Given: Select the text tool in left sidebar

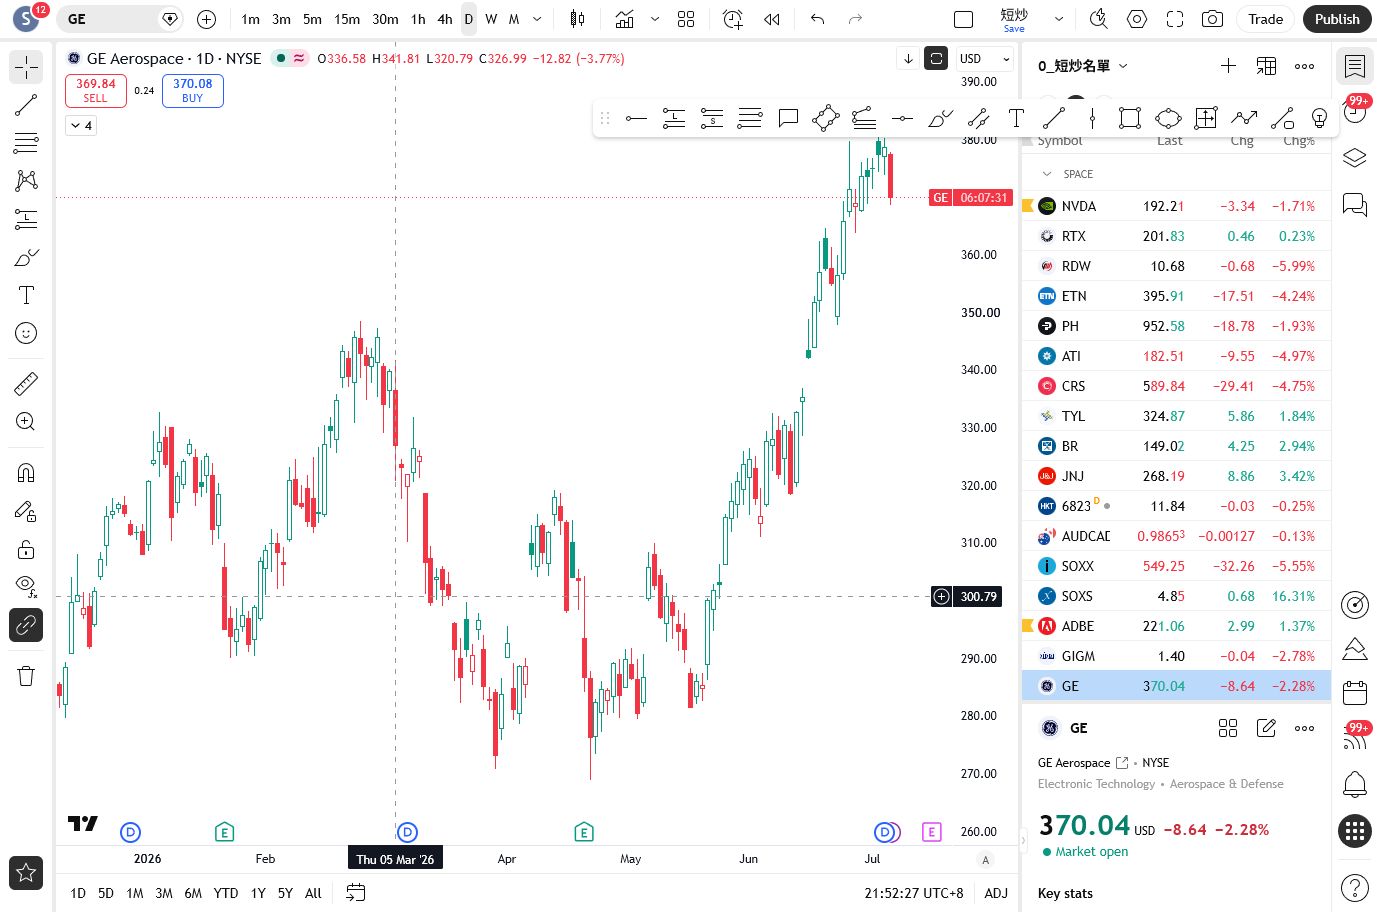Looking at the screenshot, I should click(x=26, y=295).
